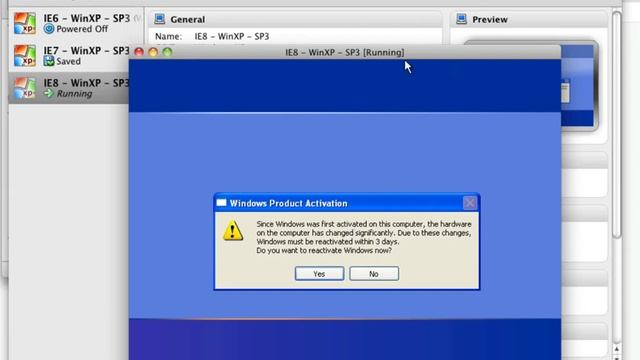Screen dimensions: 640x360
Task: Select IE6 - WinXP - SP3 virtual machine
Action: coord(76,23)
